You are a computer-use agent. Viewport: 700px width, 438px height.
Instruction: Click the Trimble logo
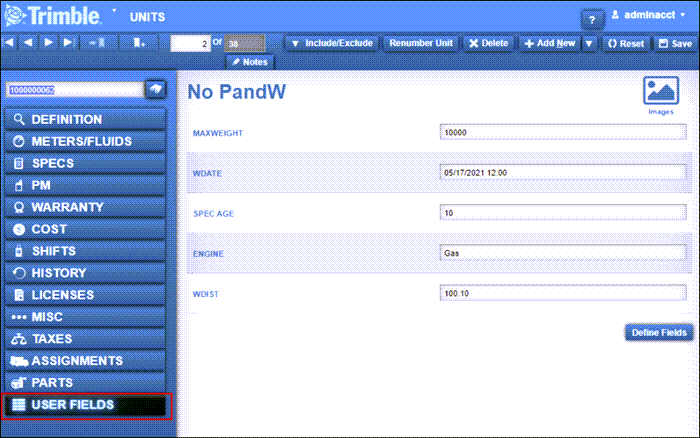click(53, 16)
